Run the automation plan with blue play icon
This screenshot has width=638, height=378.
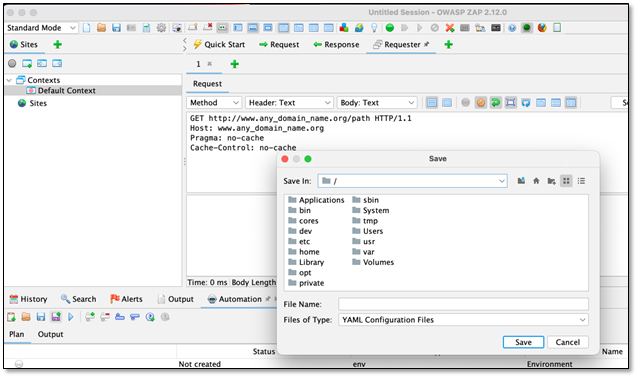[71, 317]
